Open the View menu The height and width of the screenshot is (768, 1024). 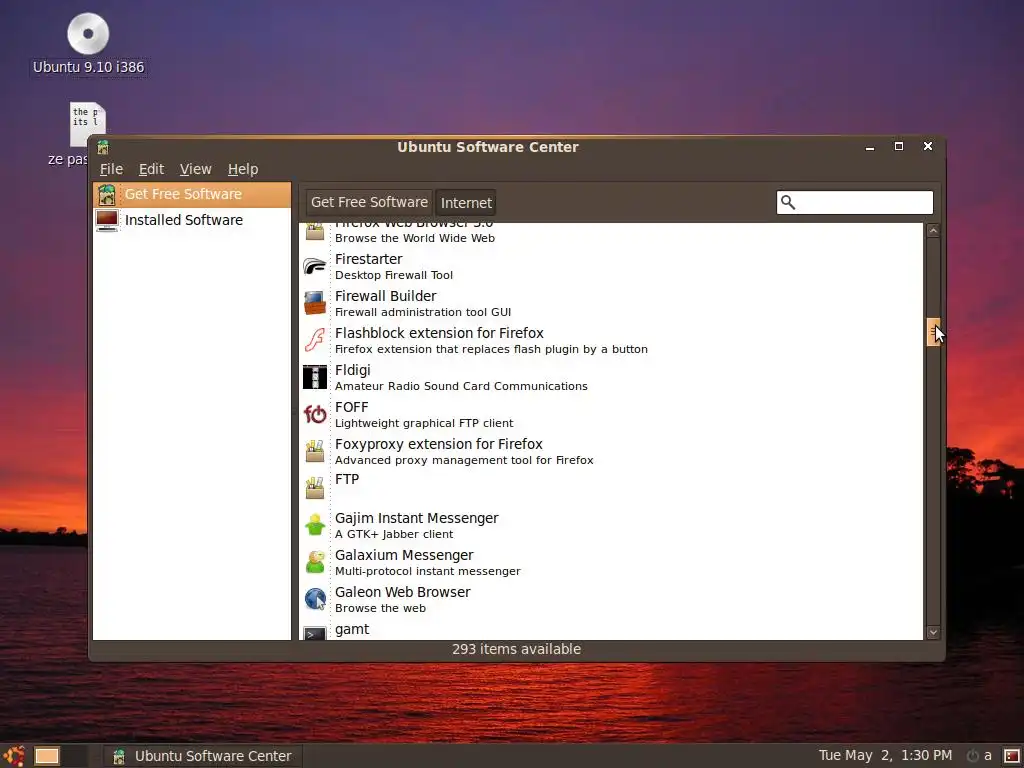coord(196,169)
